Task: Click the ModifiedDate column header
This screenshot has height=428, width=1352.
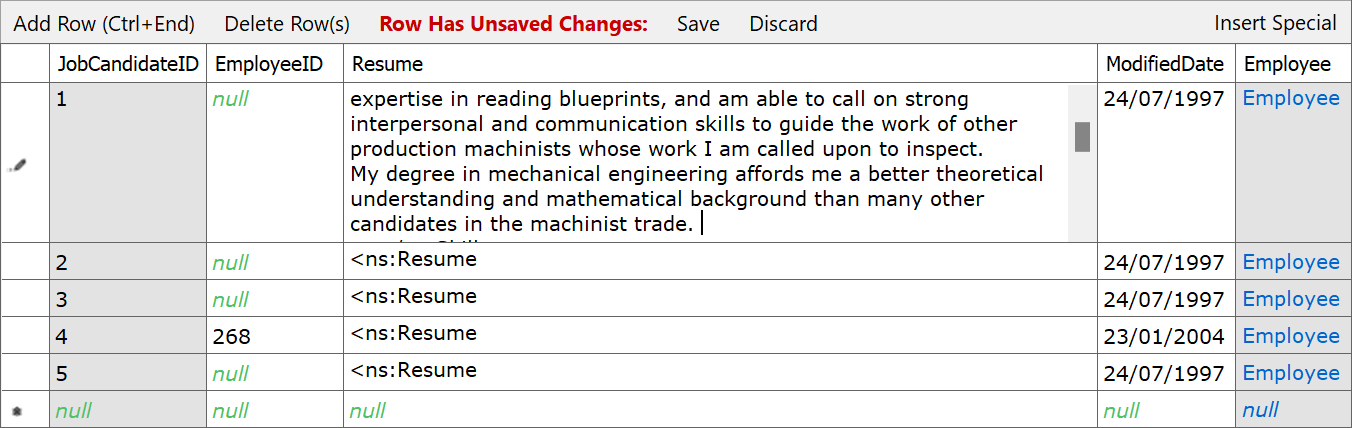Action: [x=1166, y=64]
